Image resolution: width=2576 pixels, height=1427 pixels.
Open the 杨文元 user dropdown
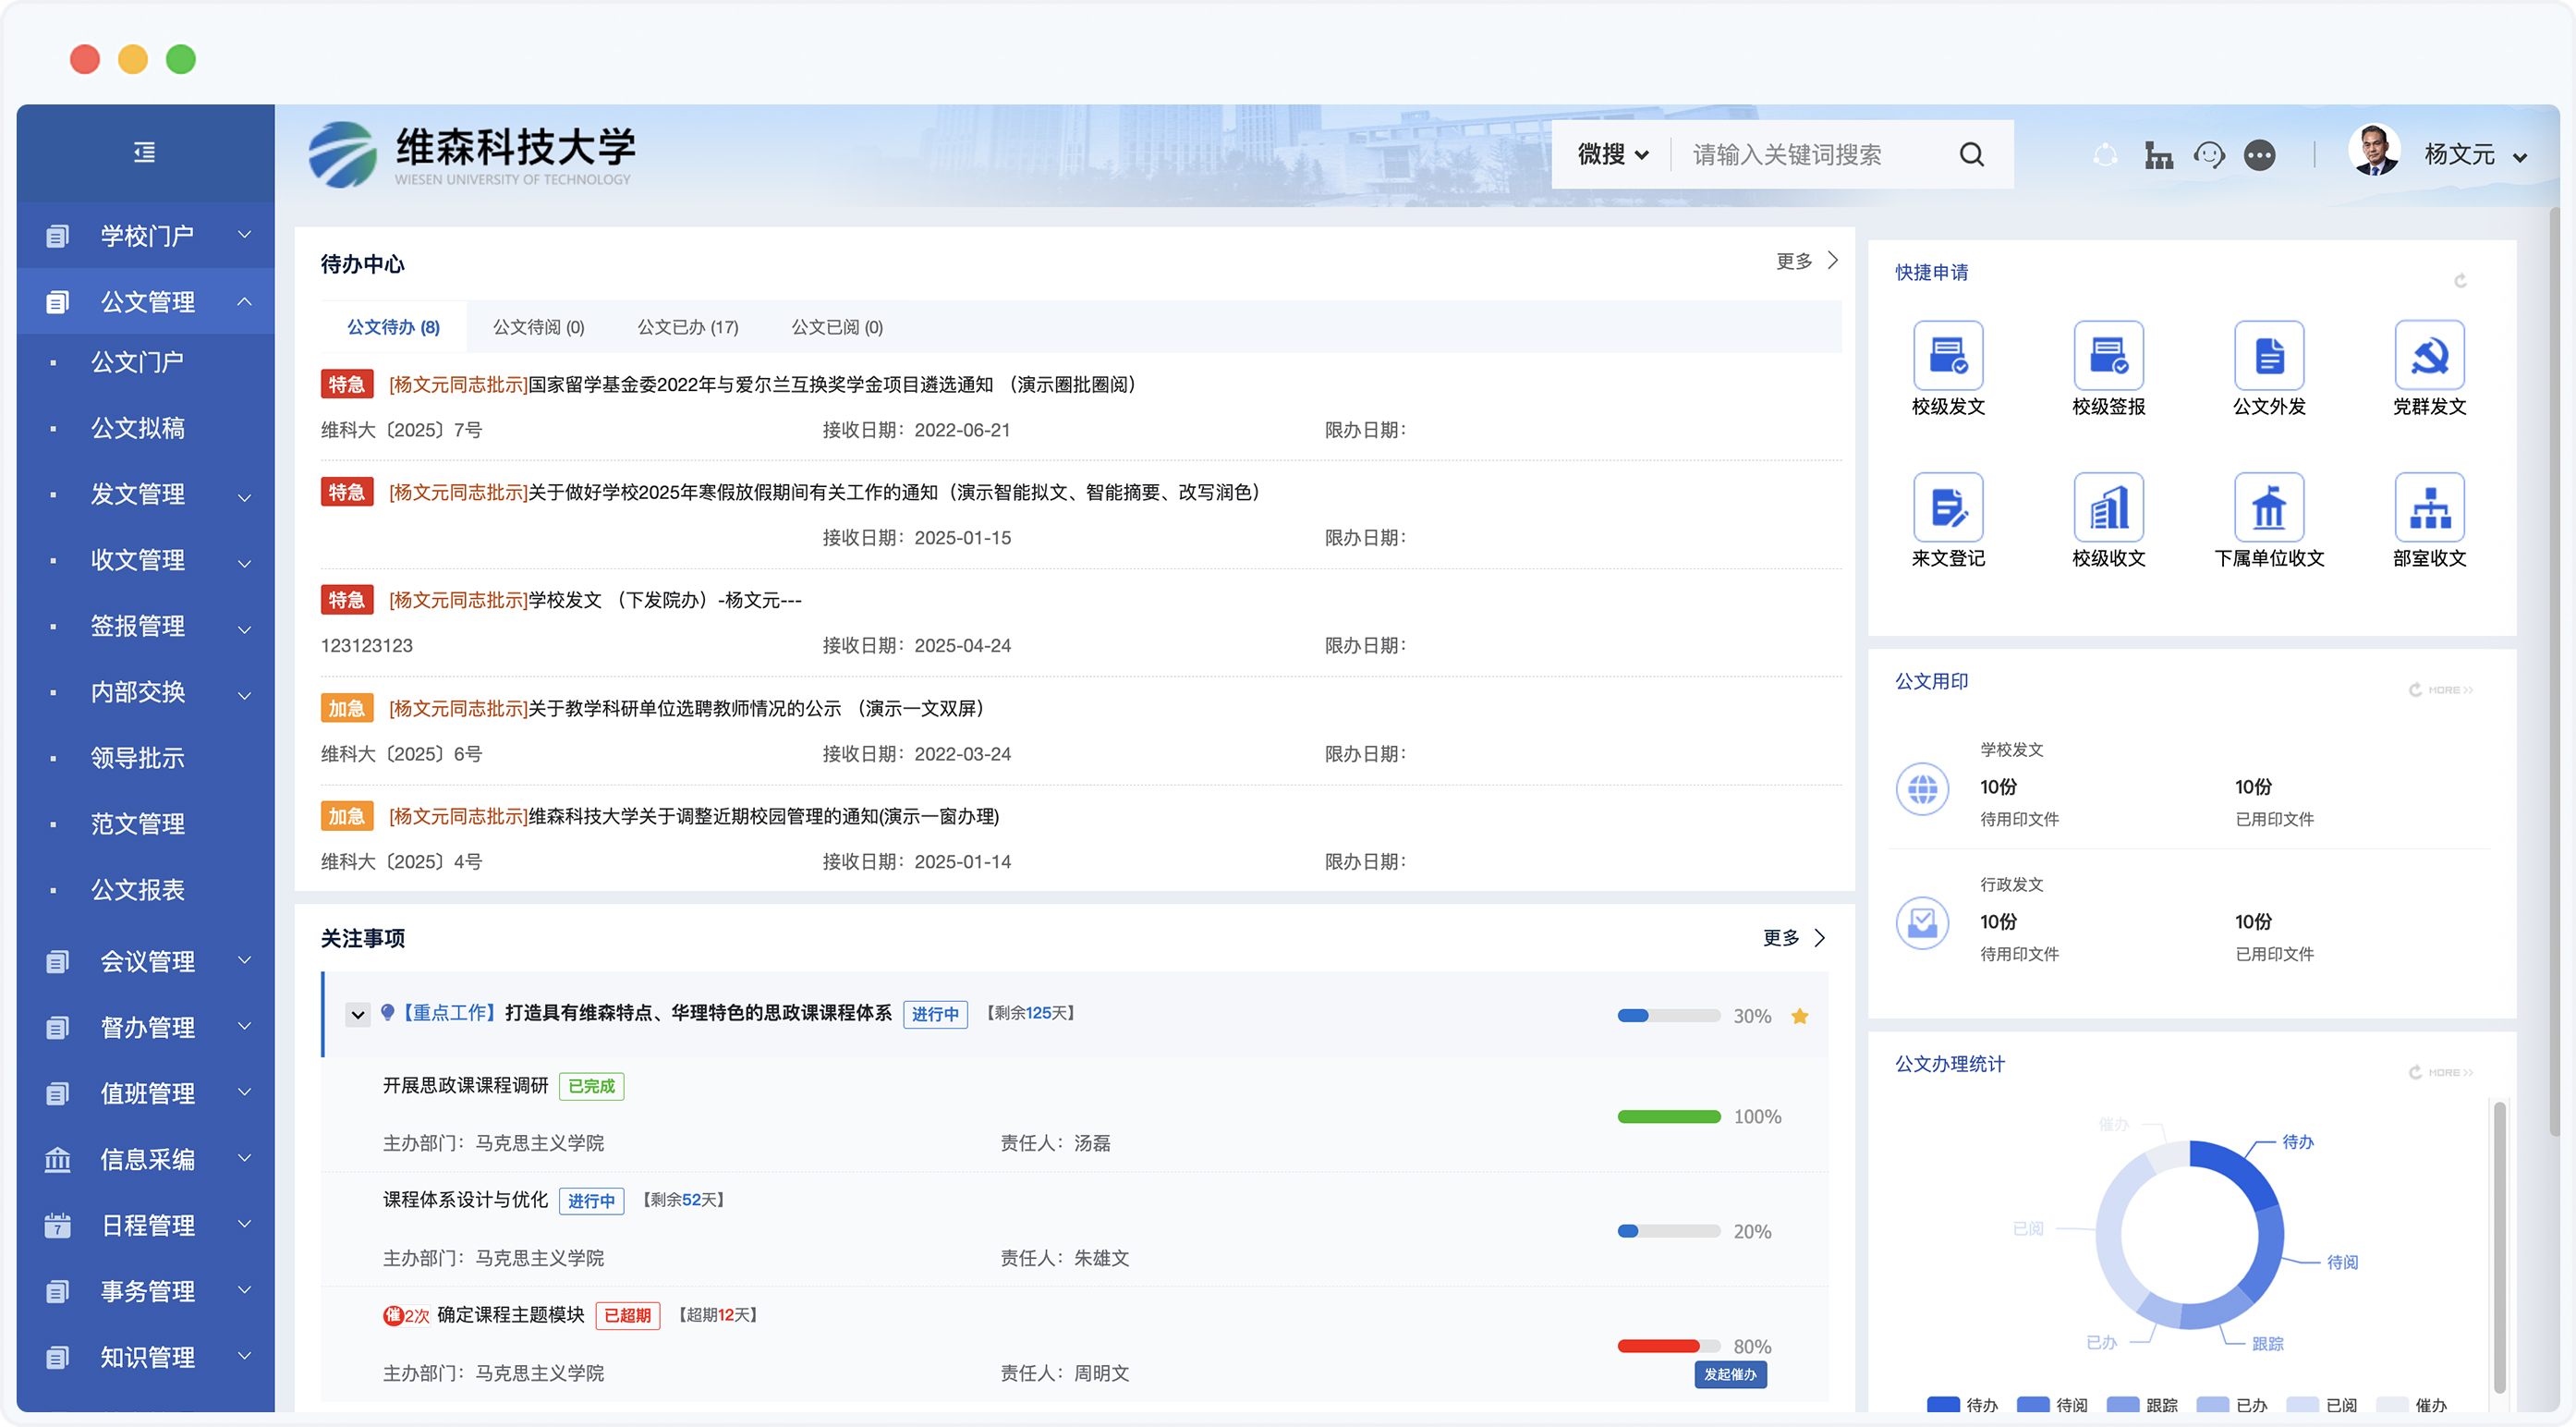click(x=2520, y=157)
